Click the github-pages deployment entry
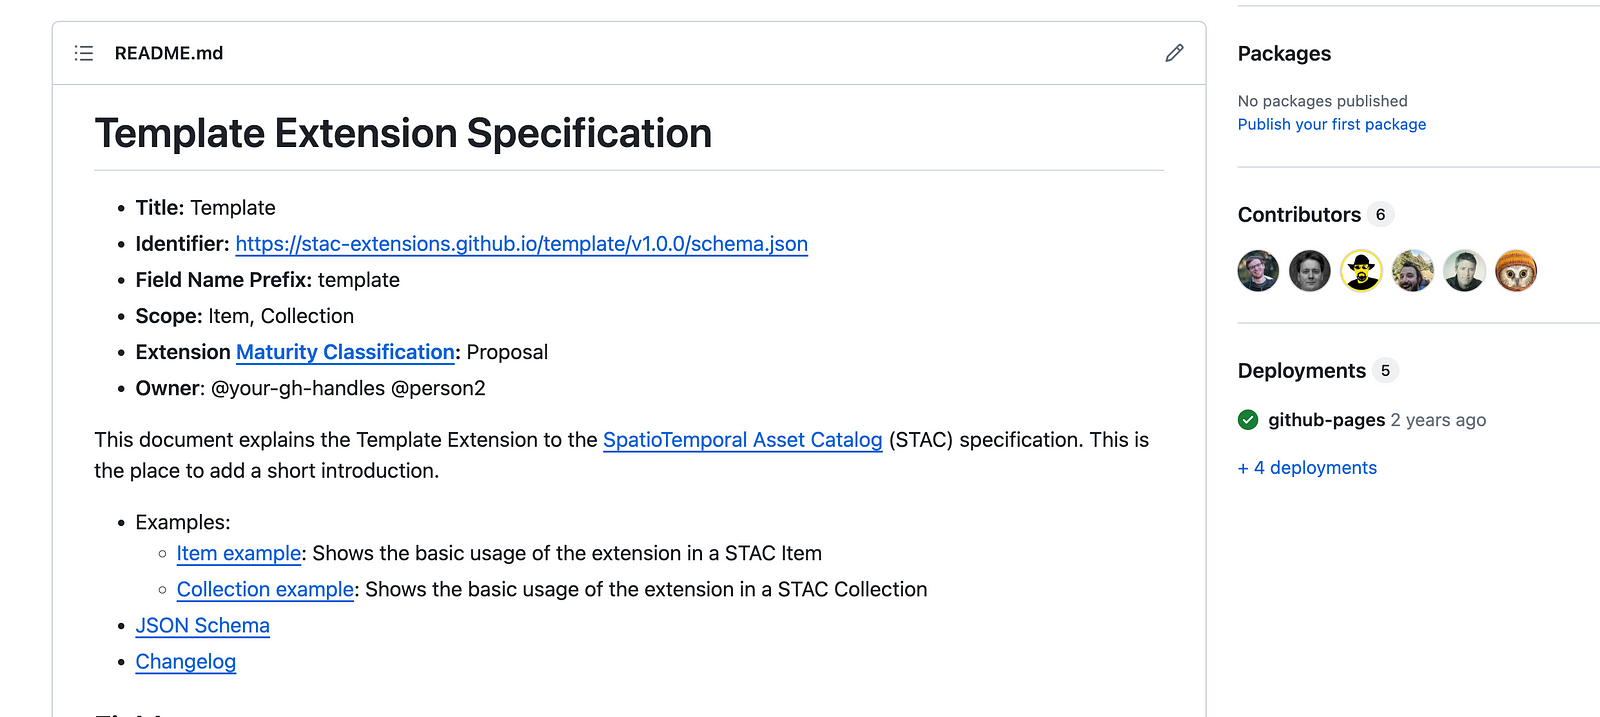The width and height of the screenshot is (1600, 717). click(1326, 420)
